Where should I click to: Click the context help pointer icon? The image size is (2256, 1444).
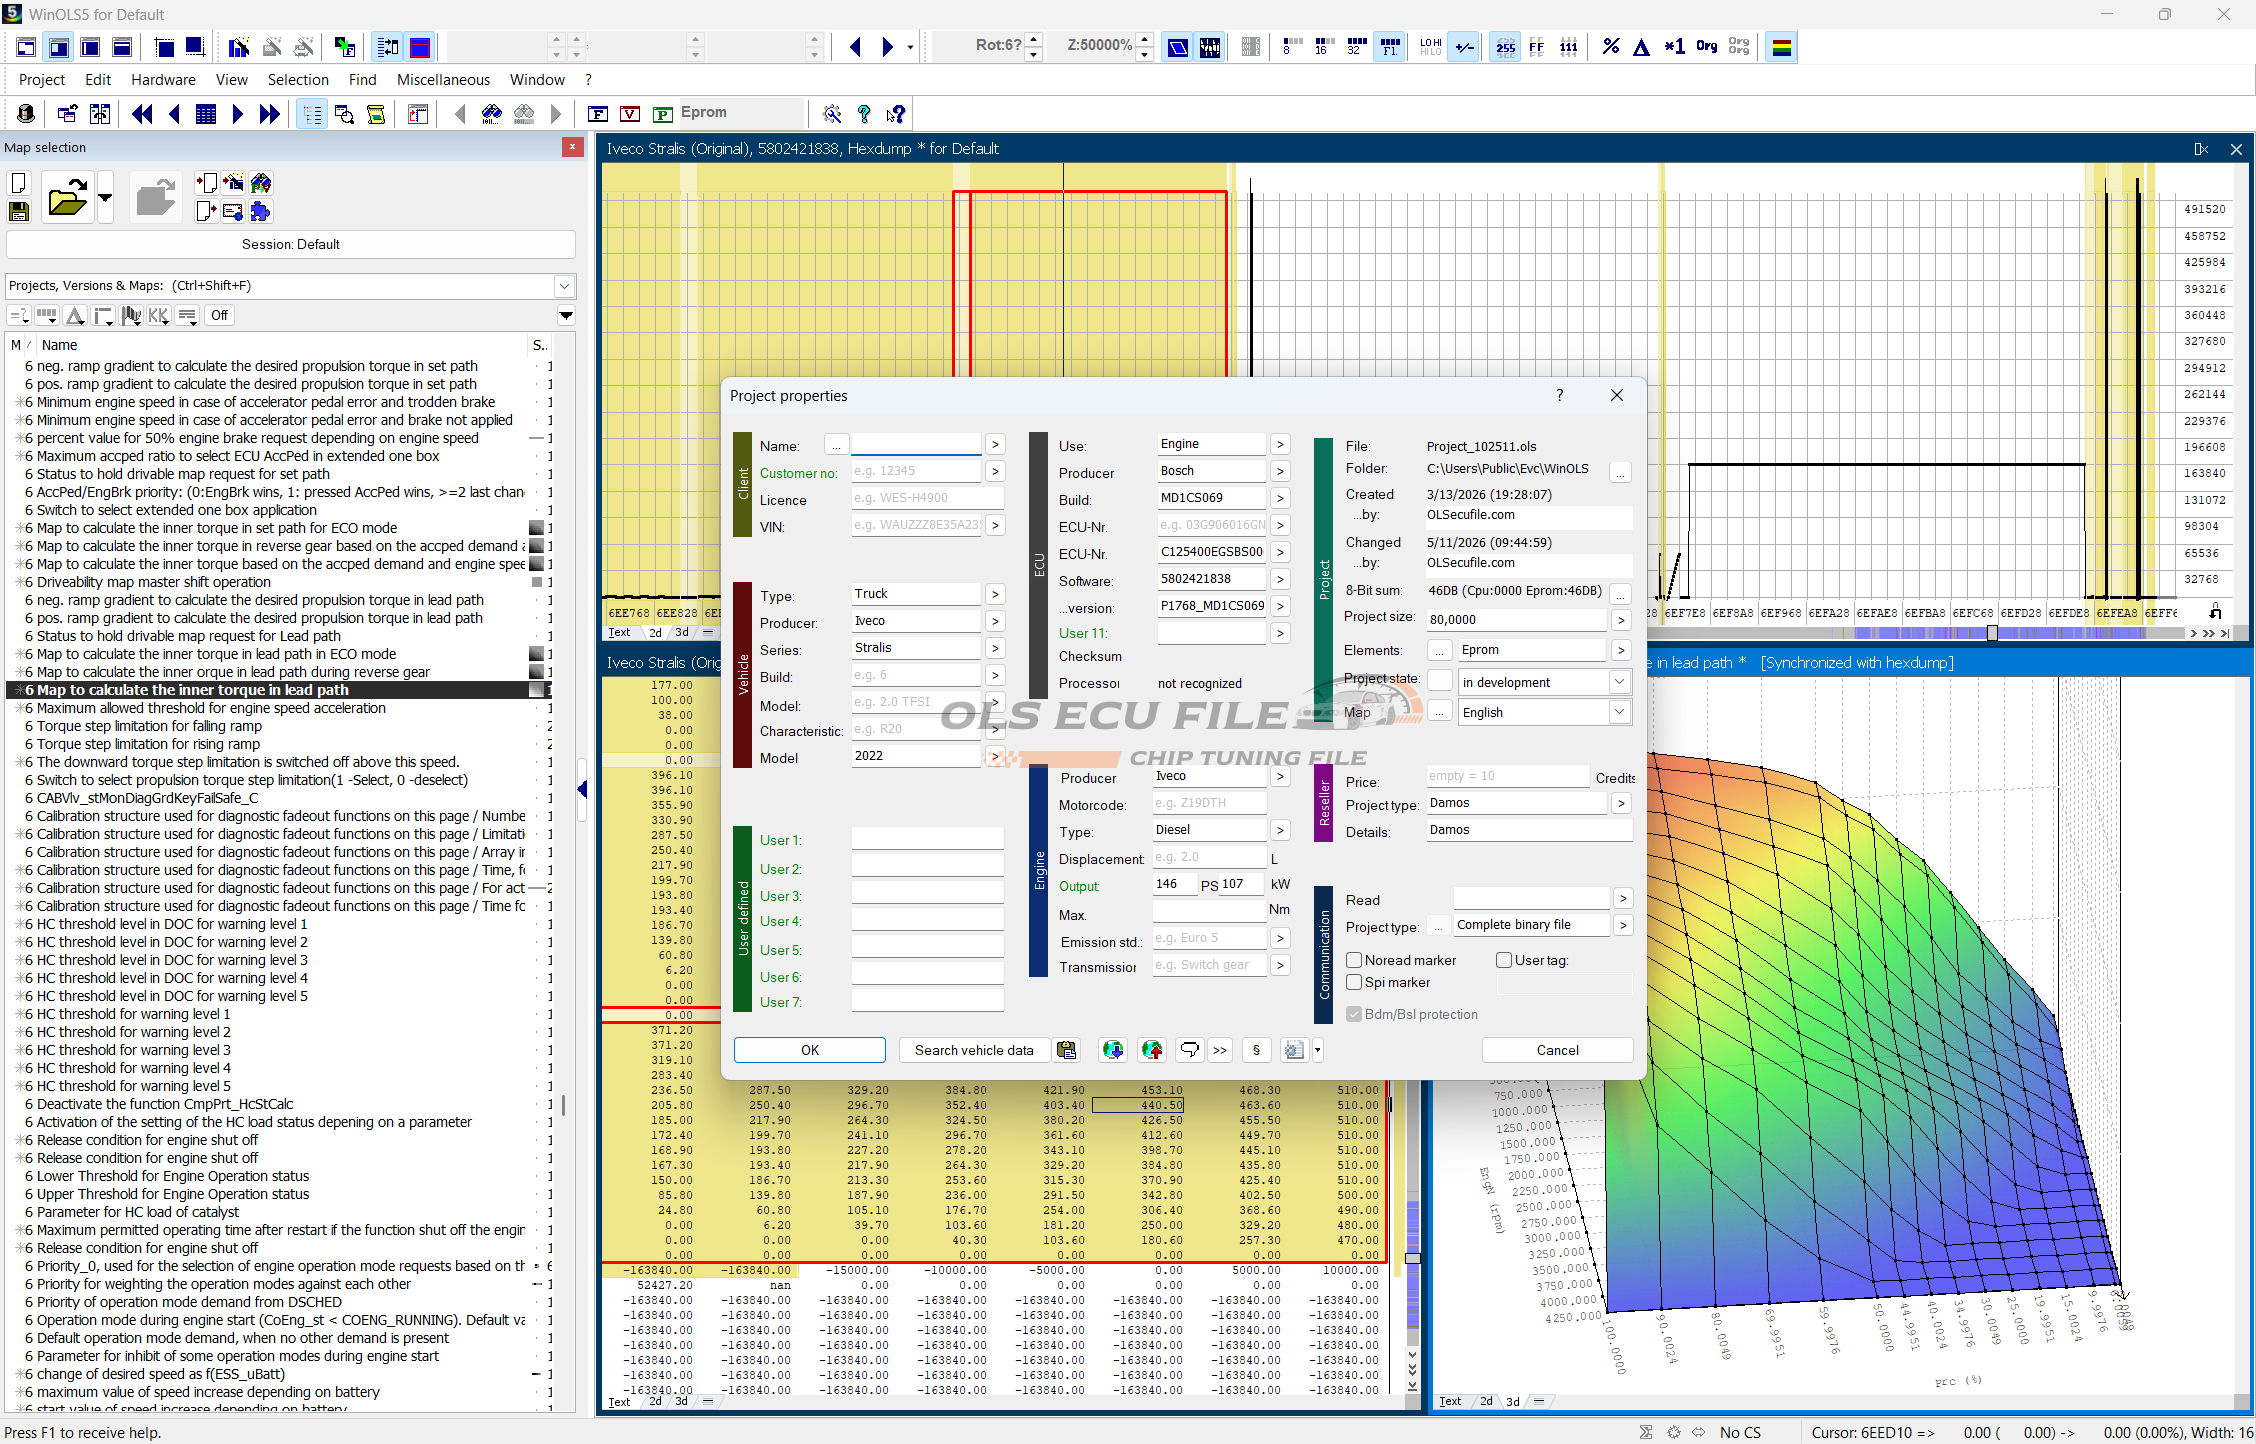tap(896, 114)
